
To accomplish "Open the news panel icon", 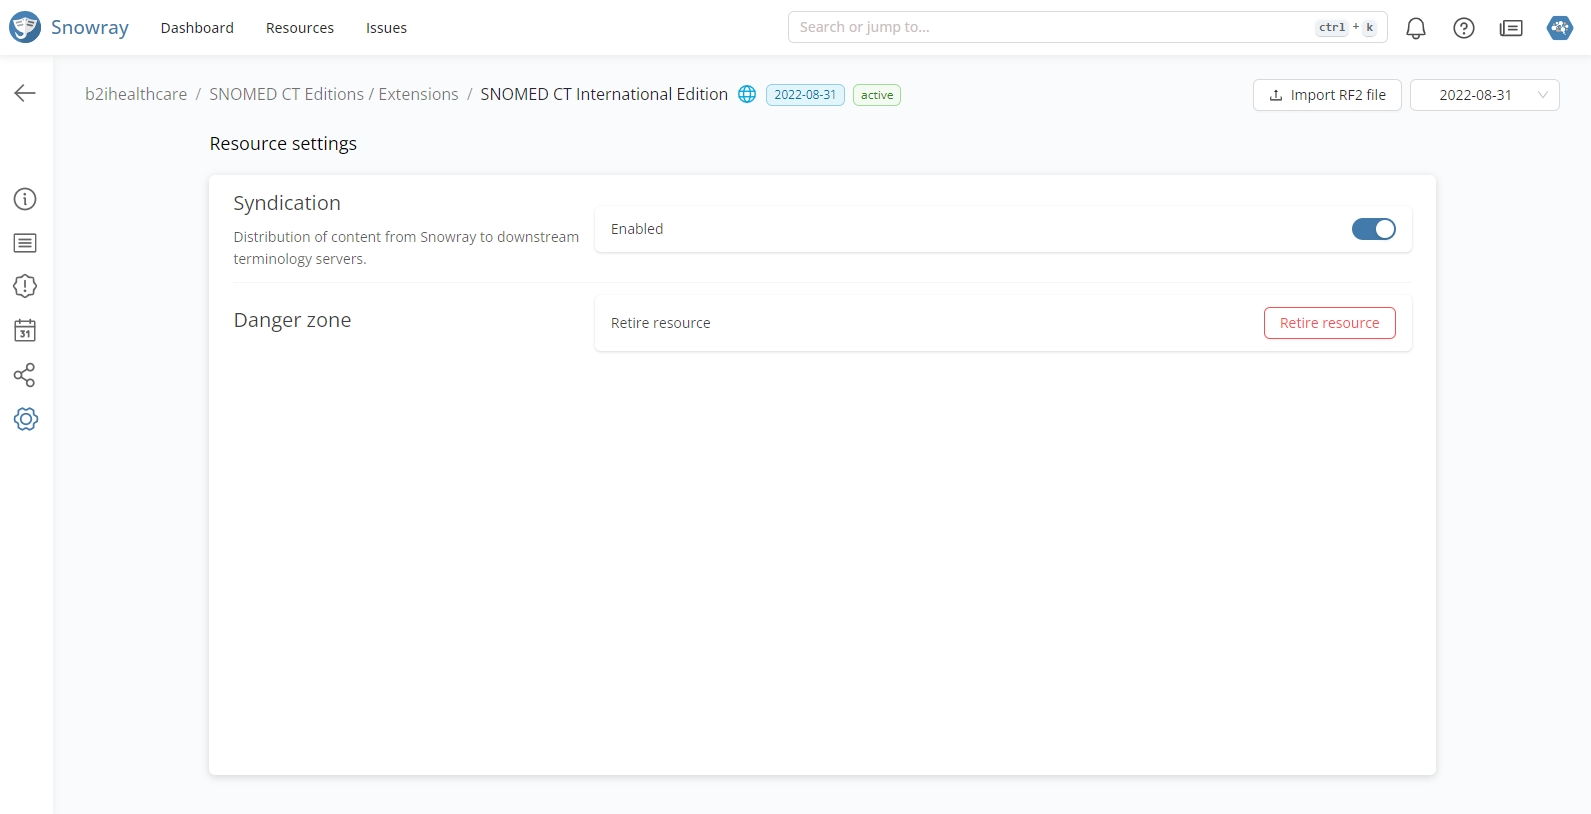I will 1511,28.
